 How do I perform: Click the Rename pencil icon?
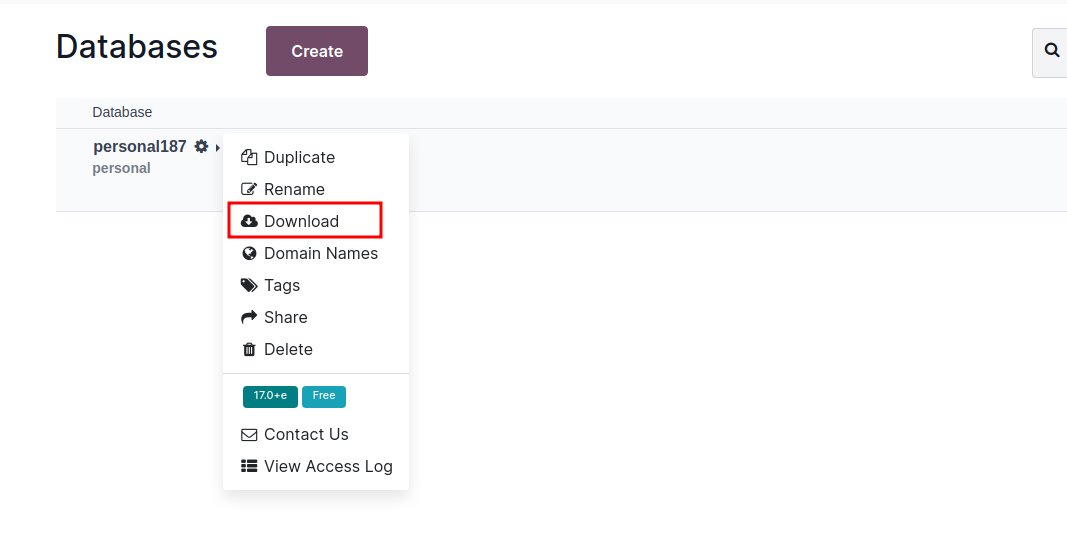[249, 189]
